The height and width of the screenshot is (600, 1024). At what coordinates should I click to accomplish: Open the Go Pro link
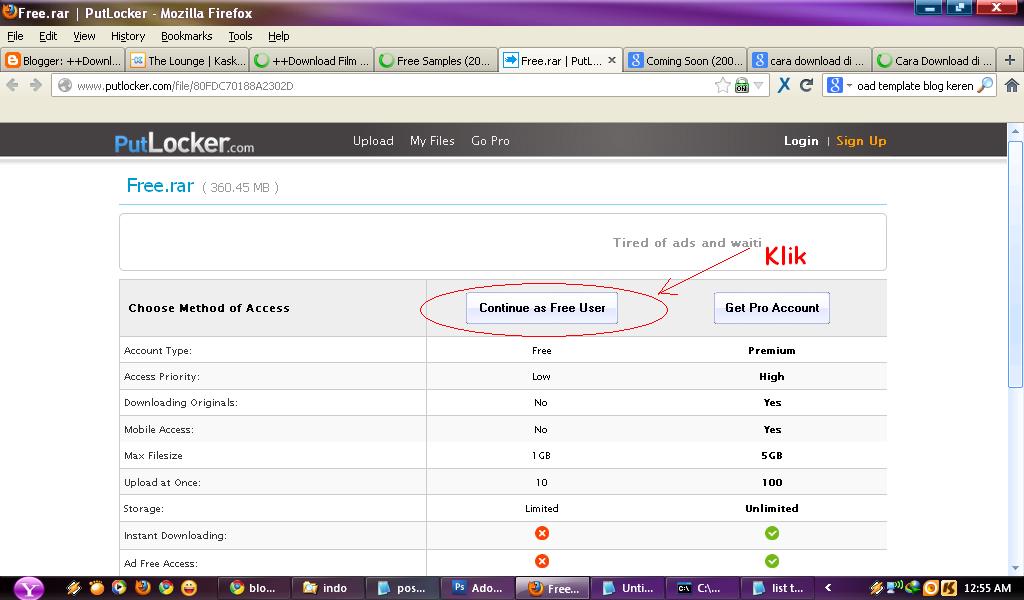[490, 140]
